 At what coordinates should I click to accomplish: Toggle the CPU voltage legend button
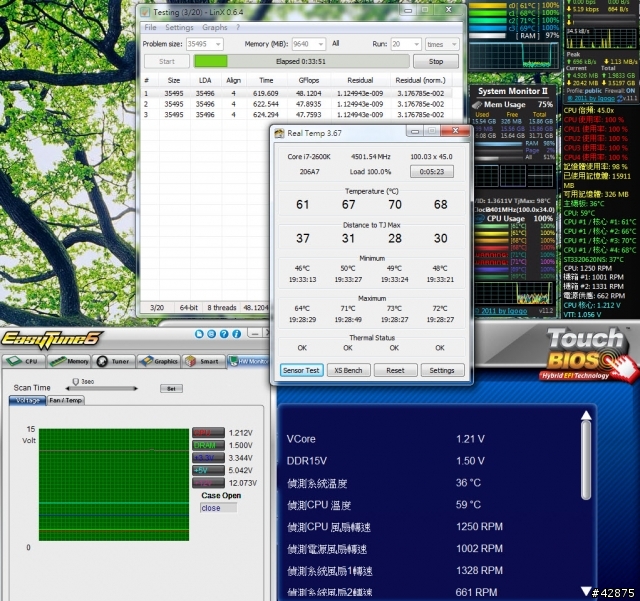(208, 433)
